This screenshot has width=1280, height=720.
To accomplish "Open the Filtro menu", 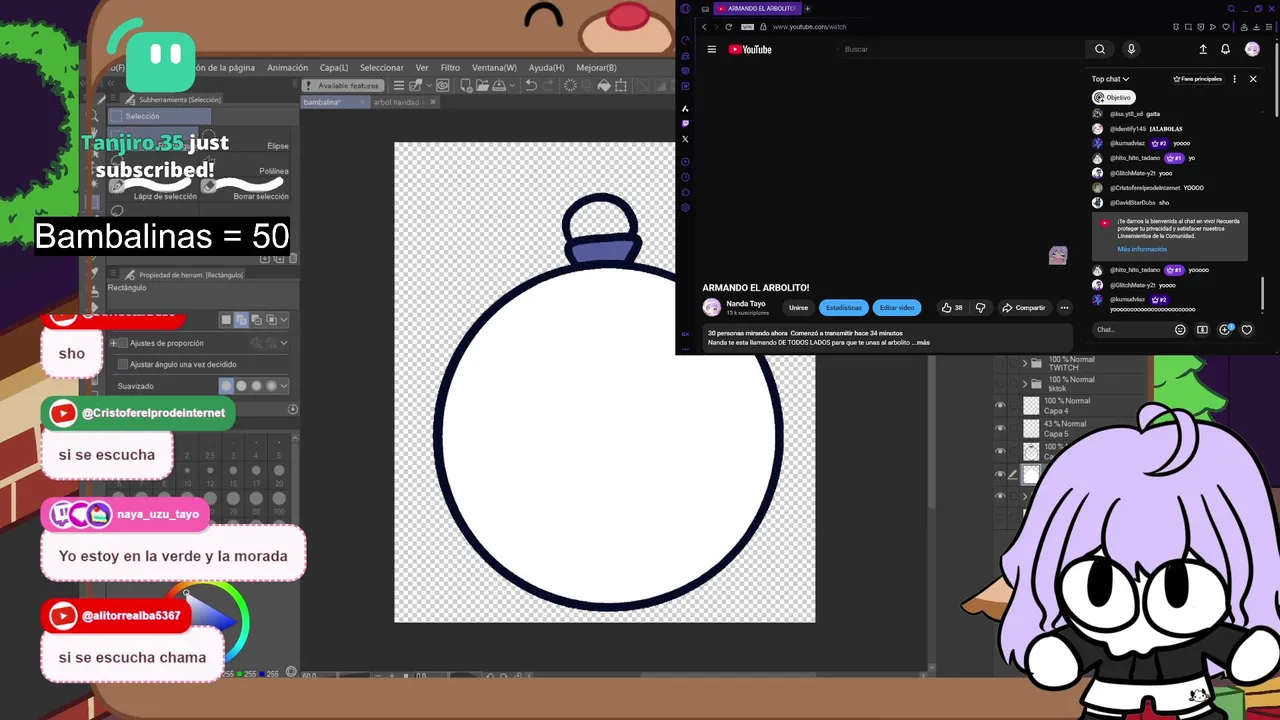I will pyautogui.click(x=450, y=68).
